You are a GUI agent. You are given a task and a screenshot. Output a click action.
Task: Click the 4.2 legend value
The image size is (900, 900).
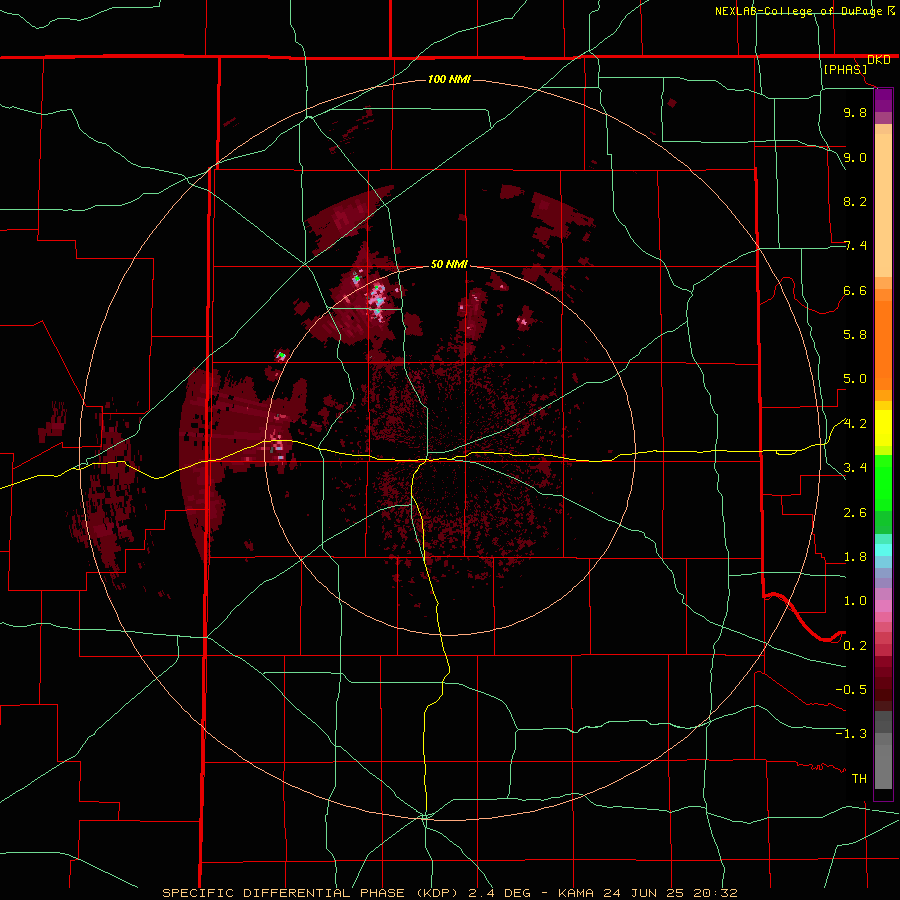855,424
